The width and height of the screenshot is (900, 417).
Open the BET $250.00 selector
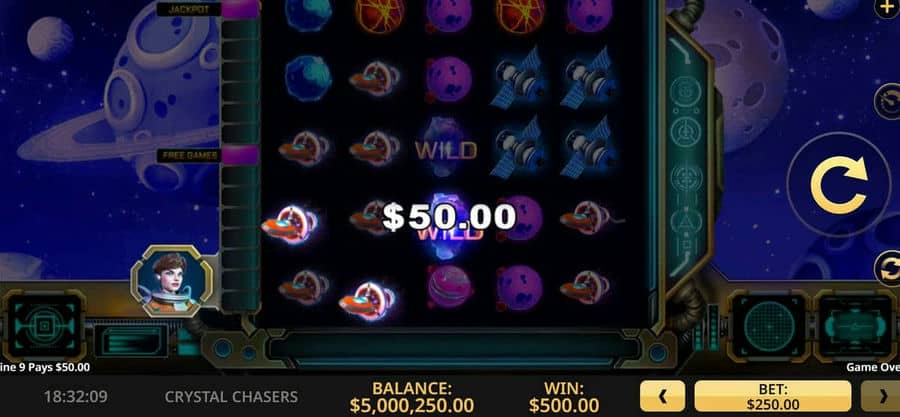(x=773, y=396)
